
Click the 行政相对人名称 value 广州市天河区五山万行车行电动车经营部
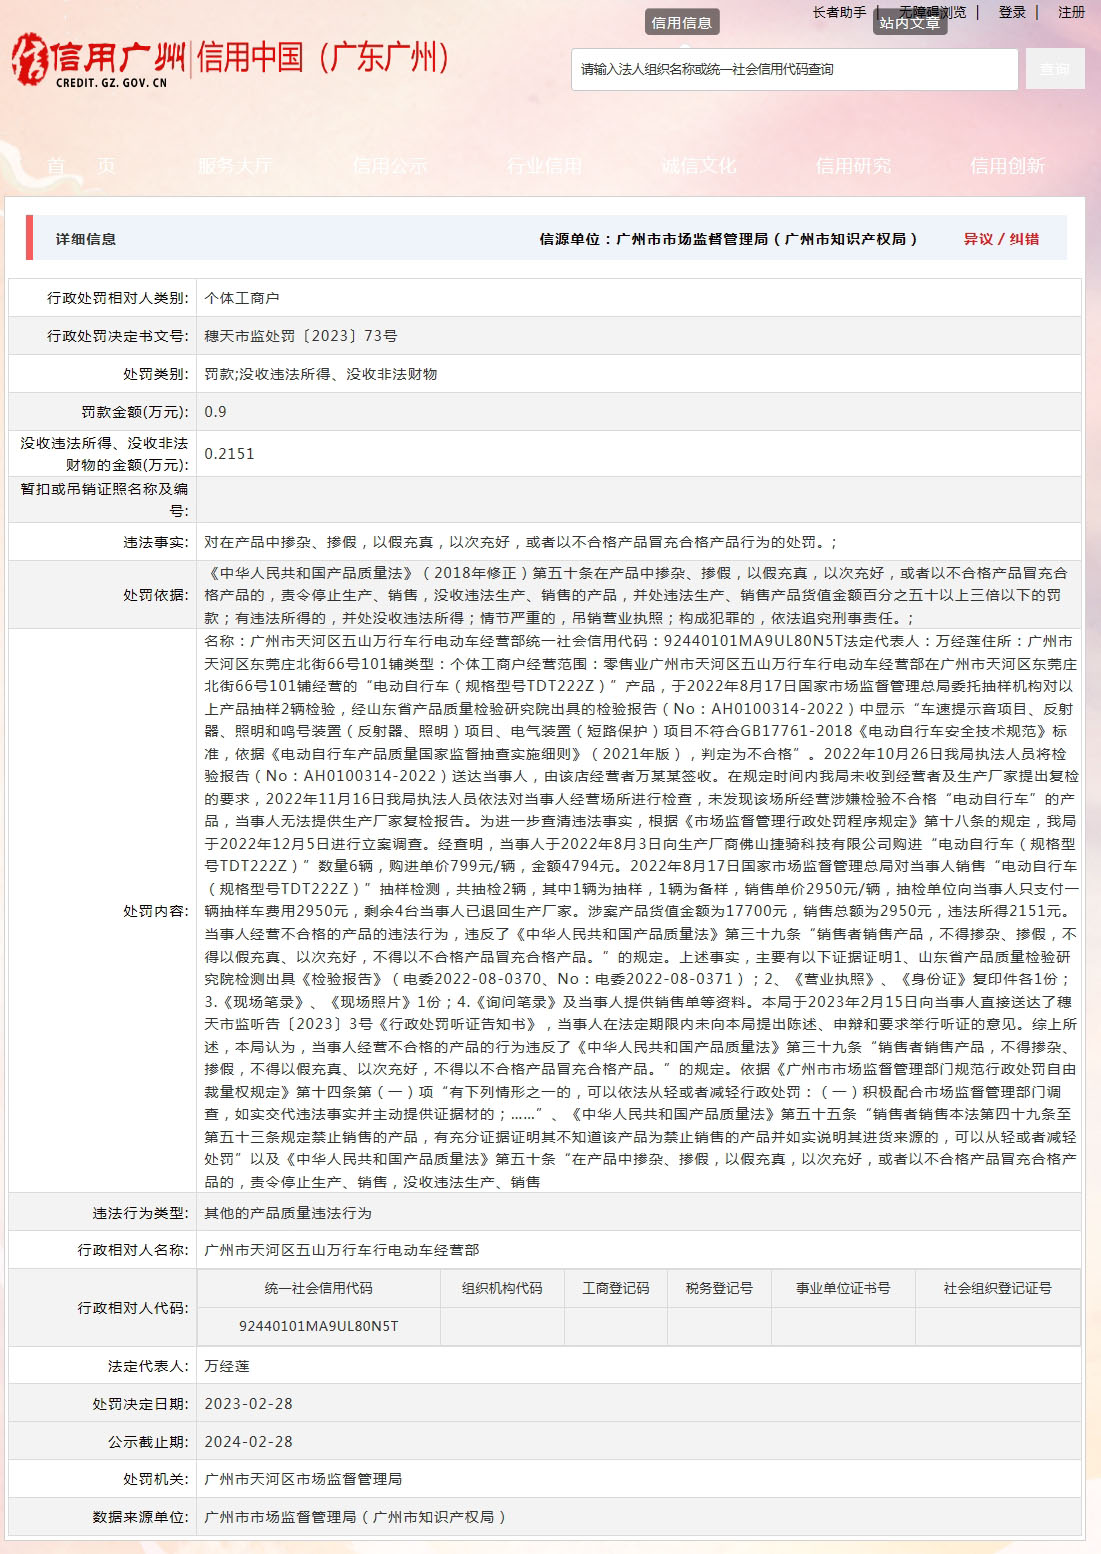click(x=342, y=1250)
